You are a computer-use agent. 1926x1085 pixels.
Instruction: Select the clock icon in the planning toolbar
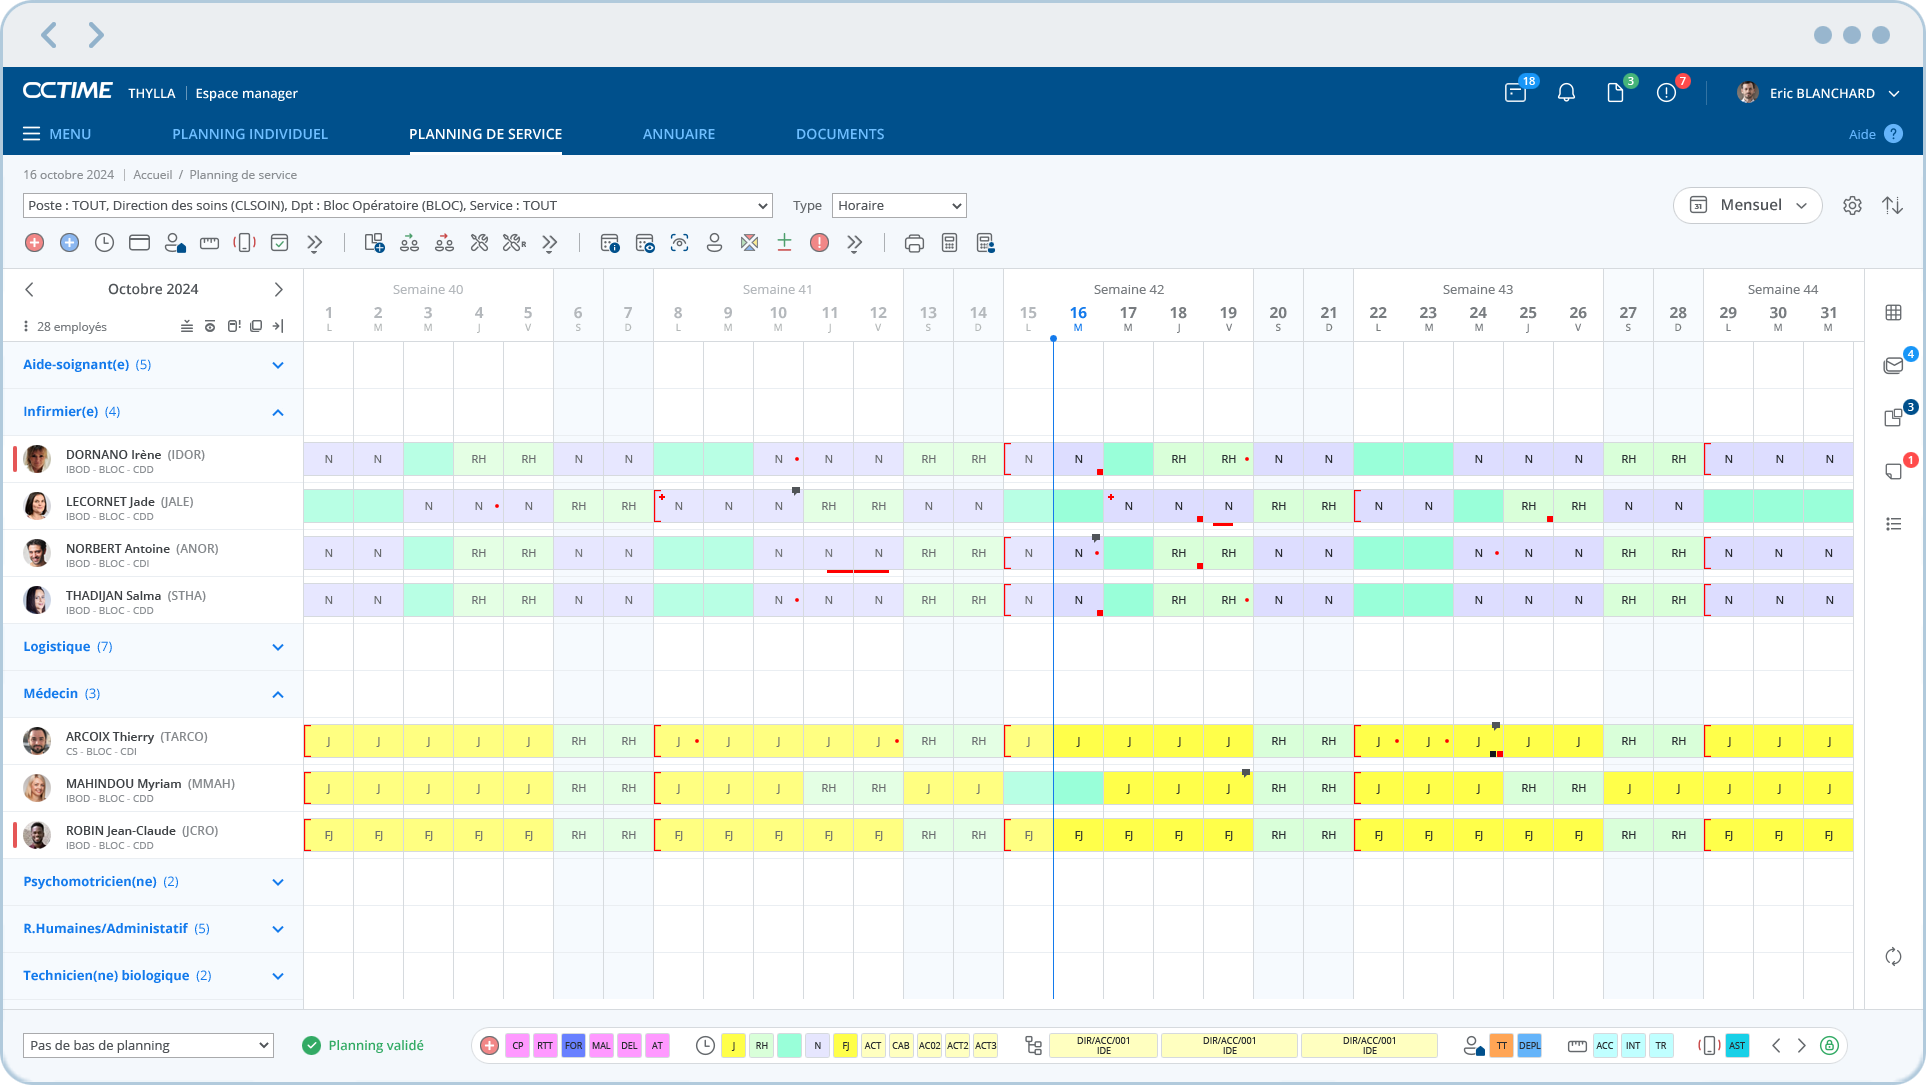click(103, 242)
